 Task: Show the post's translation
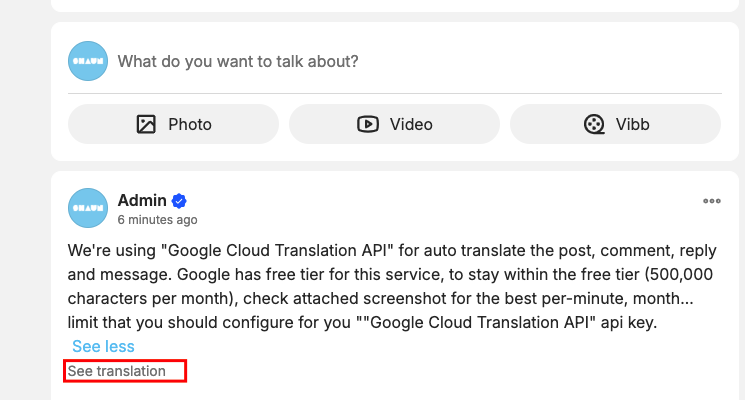pyautogui.click(x=117, y=371)
